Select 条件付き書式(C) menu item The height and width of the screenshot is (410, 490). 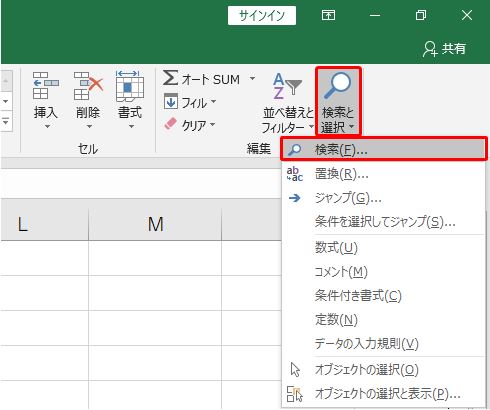click(384, 296)
